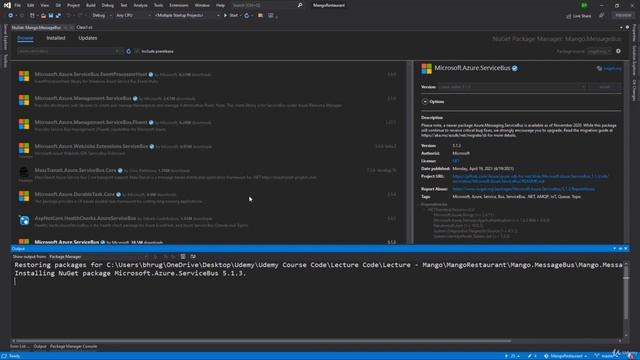This screenshot has width=640, height=360.
Task: Open the Project menu
Action: [73, 5]
